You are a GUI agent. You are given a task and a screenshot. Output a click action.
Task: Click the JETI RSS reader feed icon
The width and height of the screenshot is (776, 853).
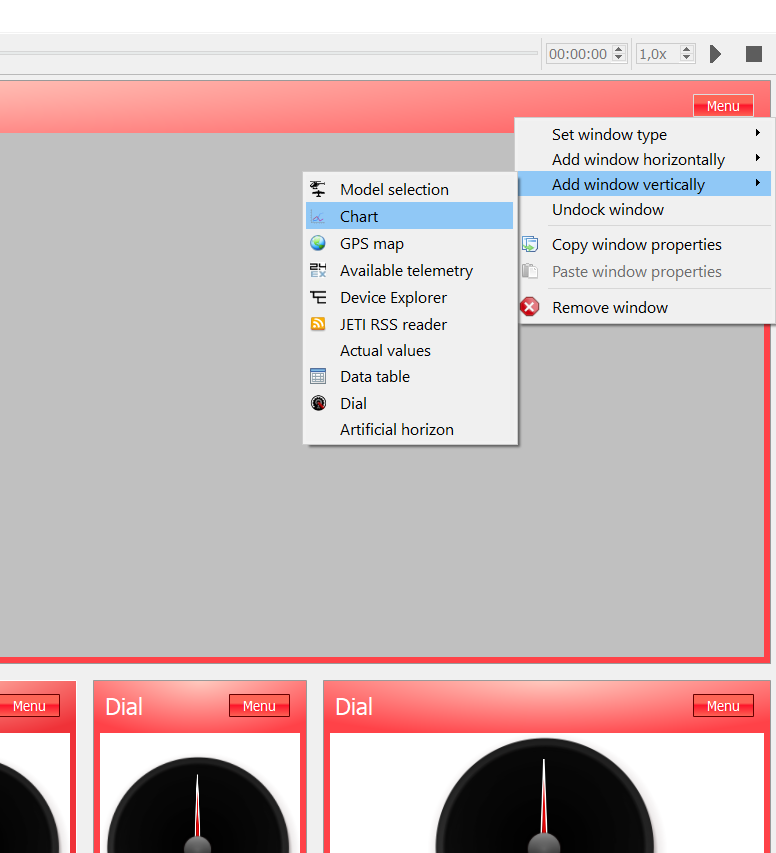click(318, 324)
